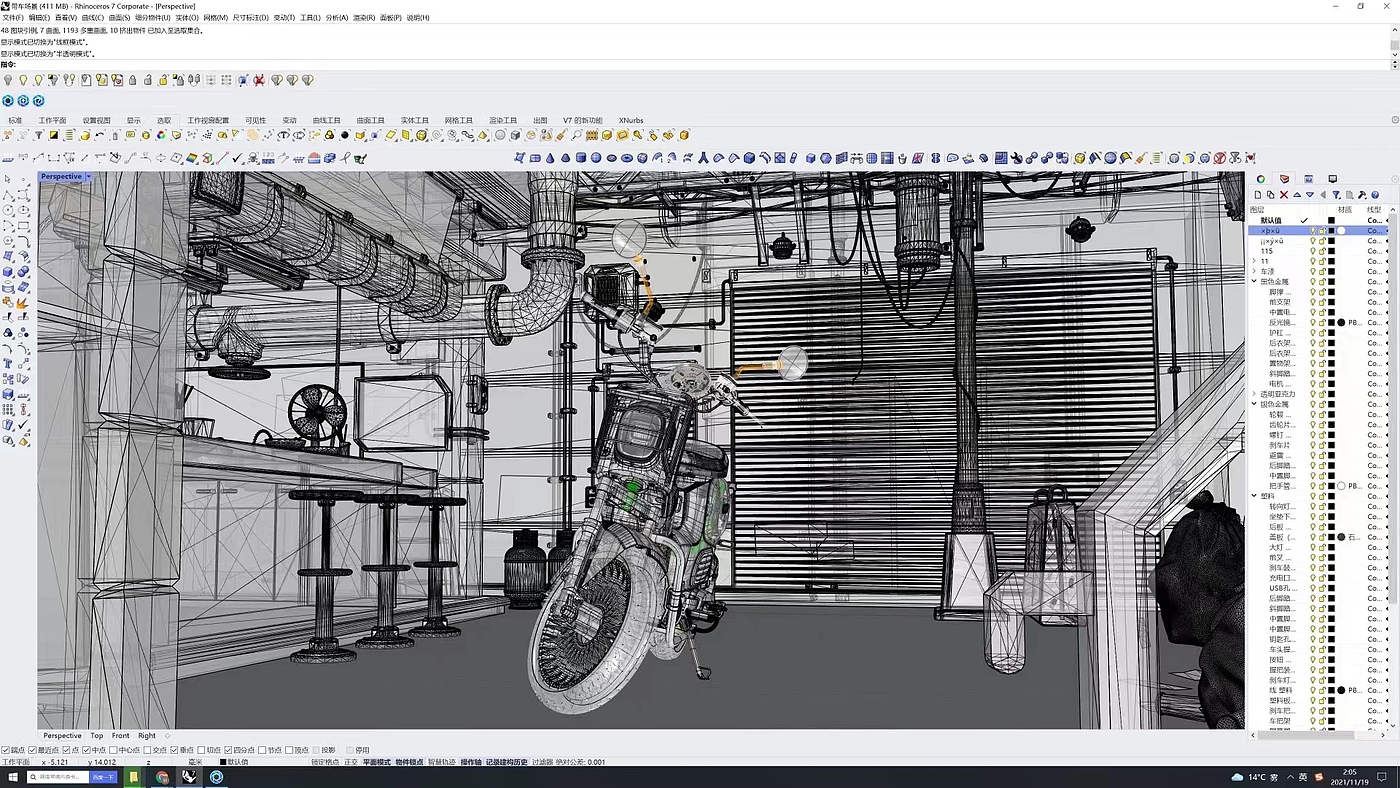
Task: Click the color swatch of layer 115
Action: [x=1331, y=251]
